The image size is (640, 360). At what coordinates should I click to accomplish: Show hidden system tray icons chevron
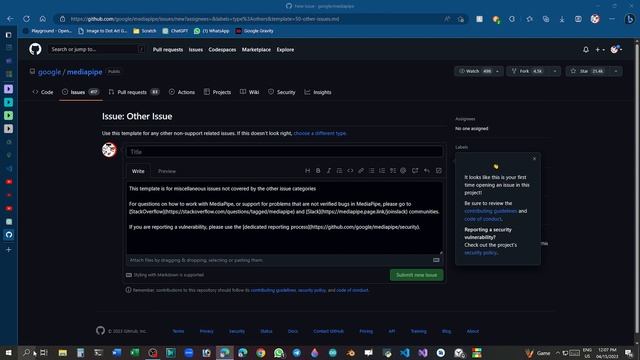(x=557, y=353)
